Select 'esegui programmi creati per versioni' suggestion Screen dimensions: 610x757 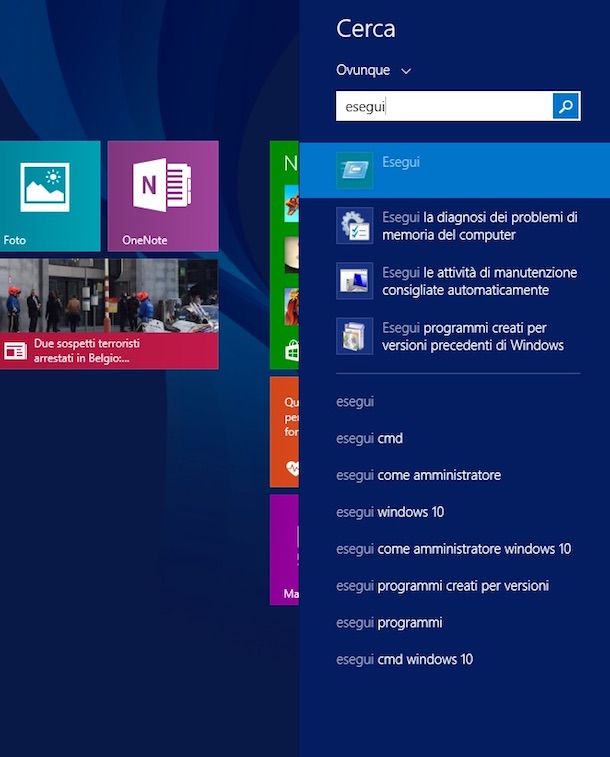click(443, 586)
